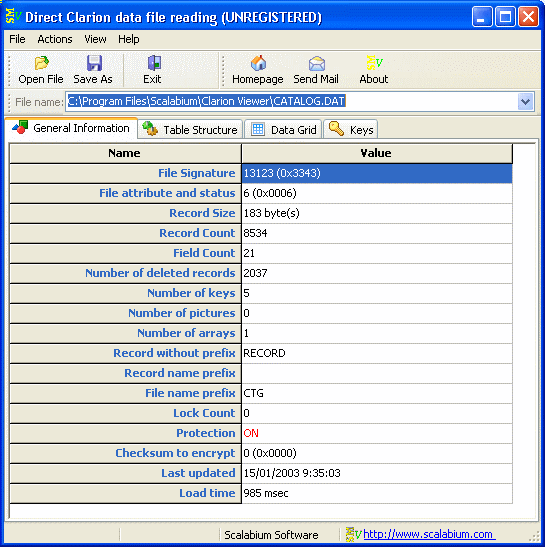Select the Number of keys value 5

point(377,293)
